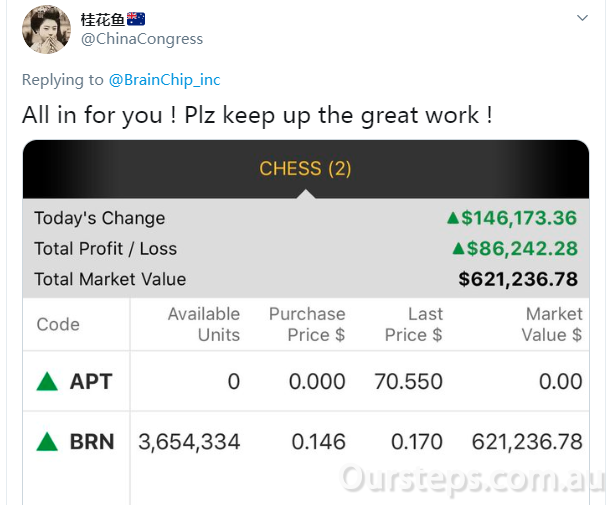Screen dimensions: 606x505
Task: Click the Australian flag emoji
Action: 136,19
